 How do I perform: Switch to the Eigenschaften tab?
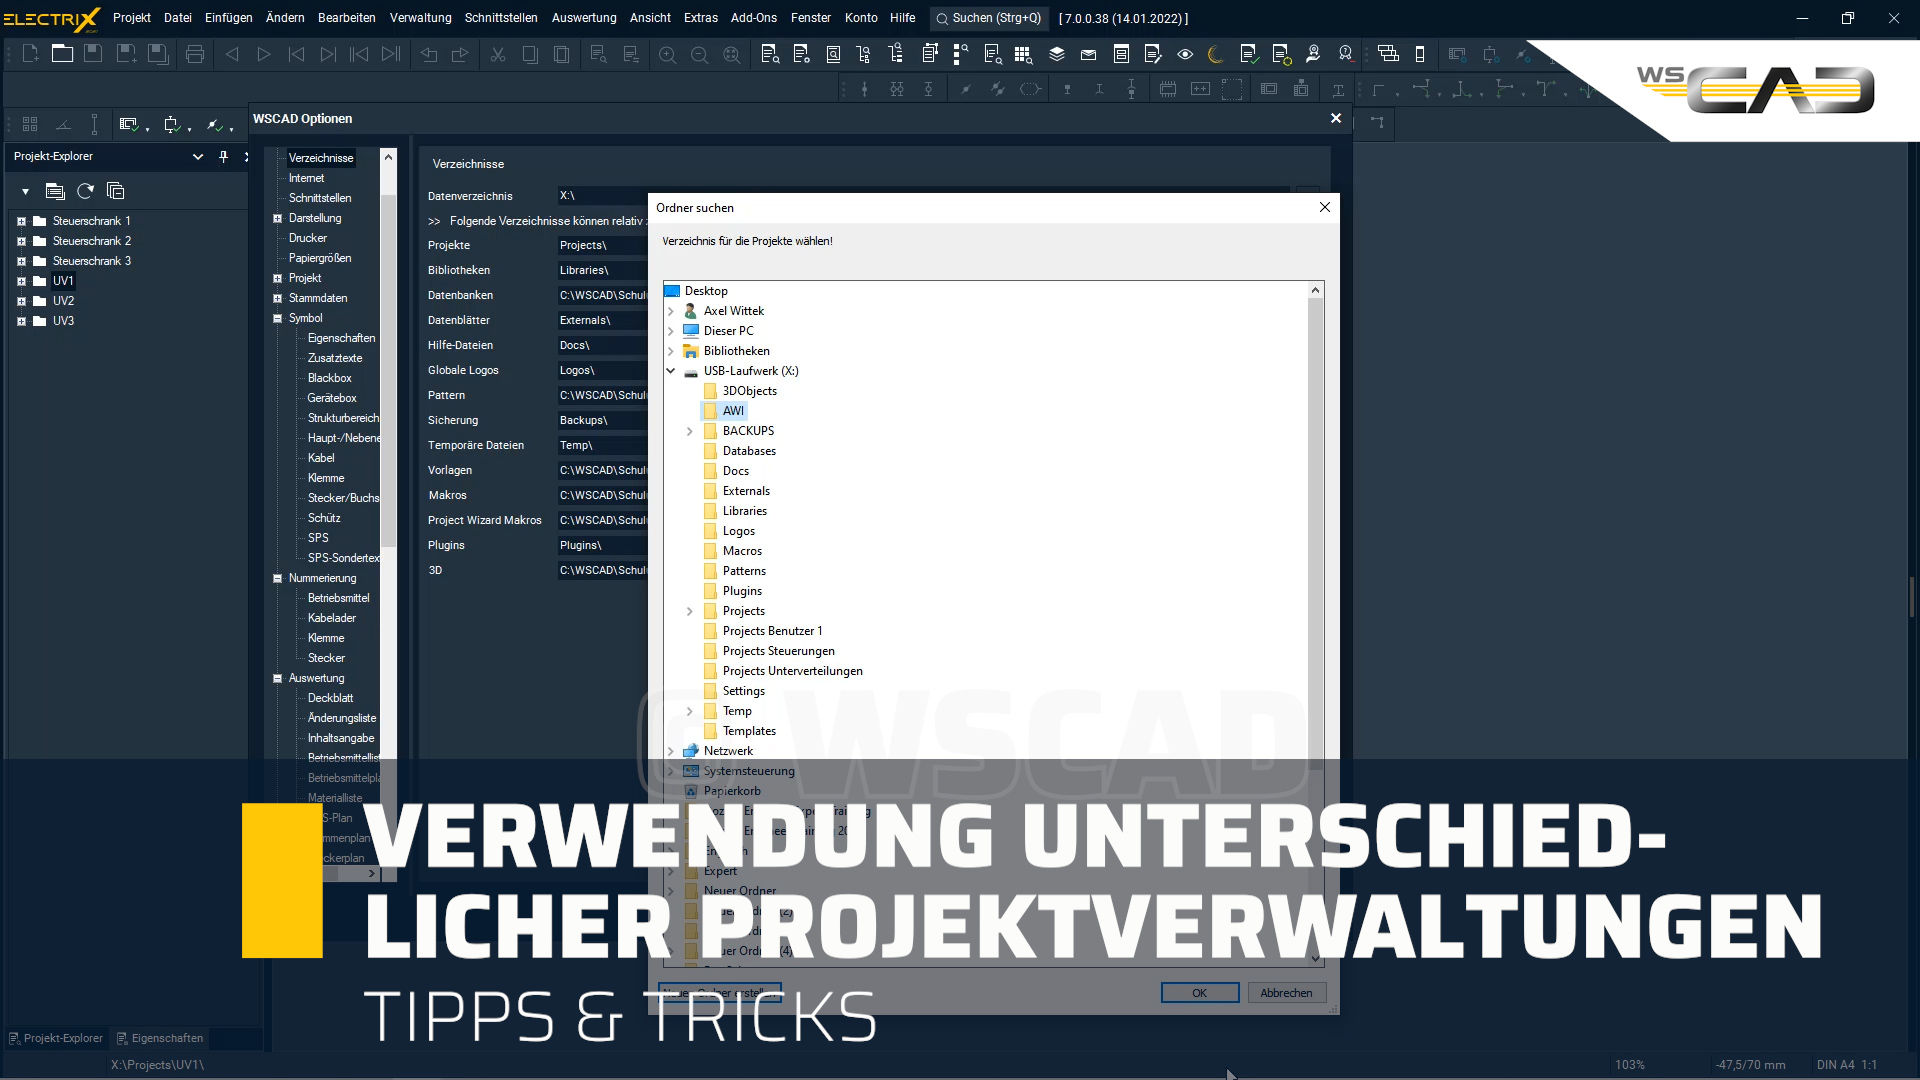(x=160, y=1038)
